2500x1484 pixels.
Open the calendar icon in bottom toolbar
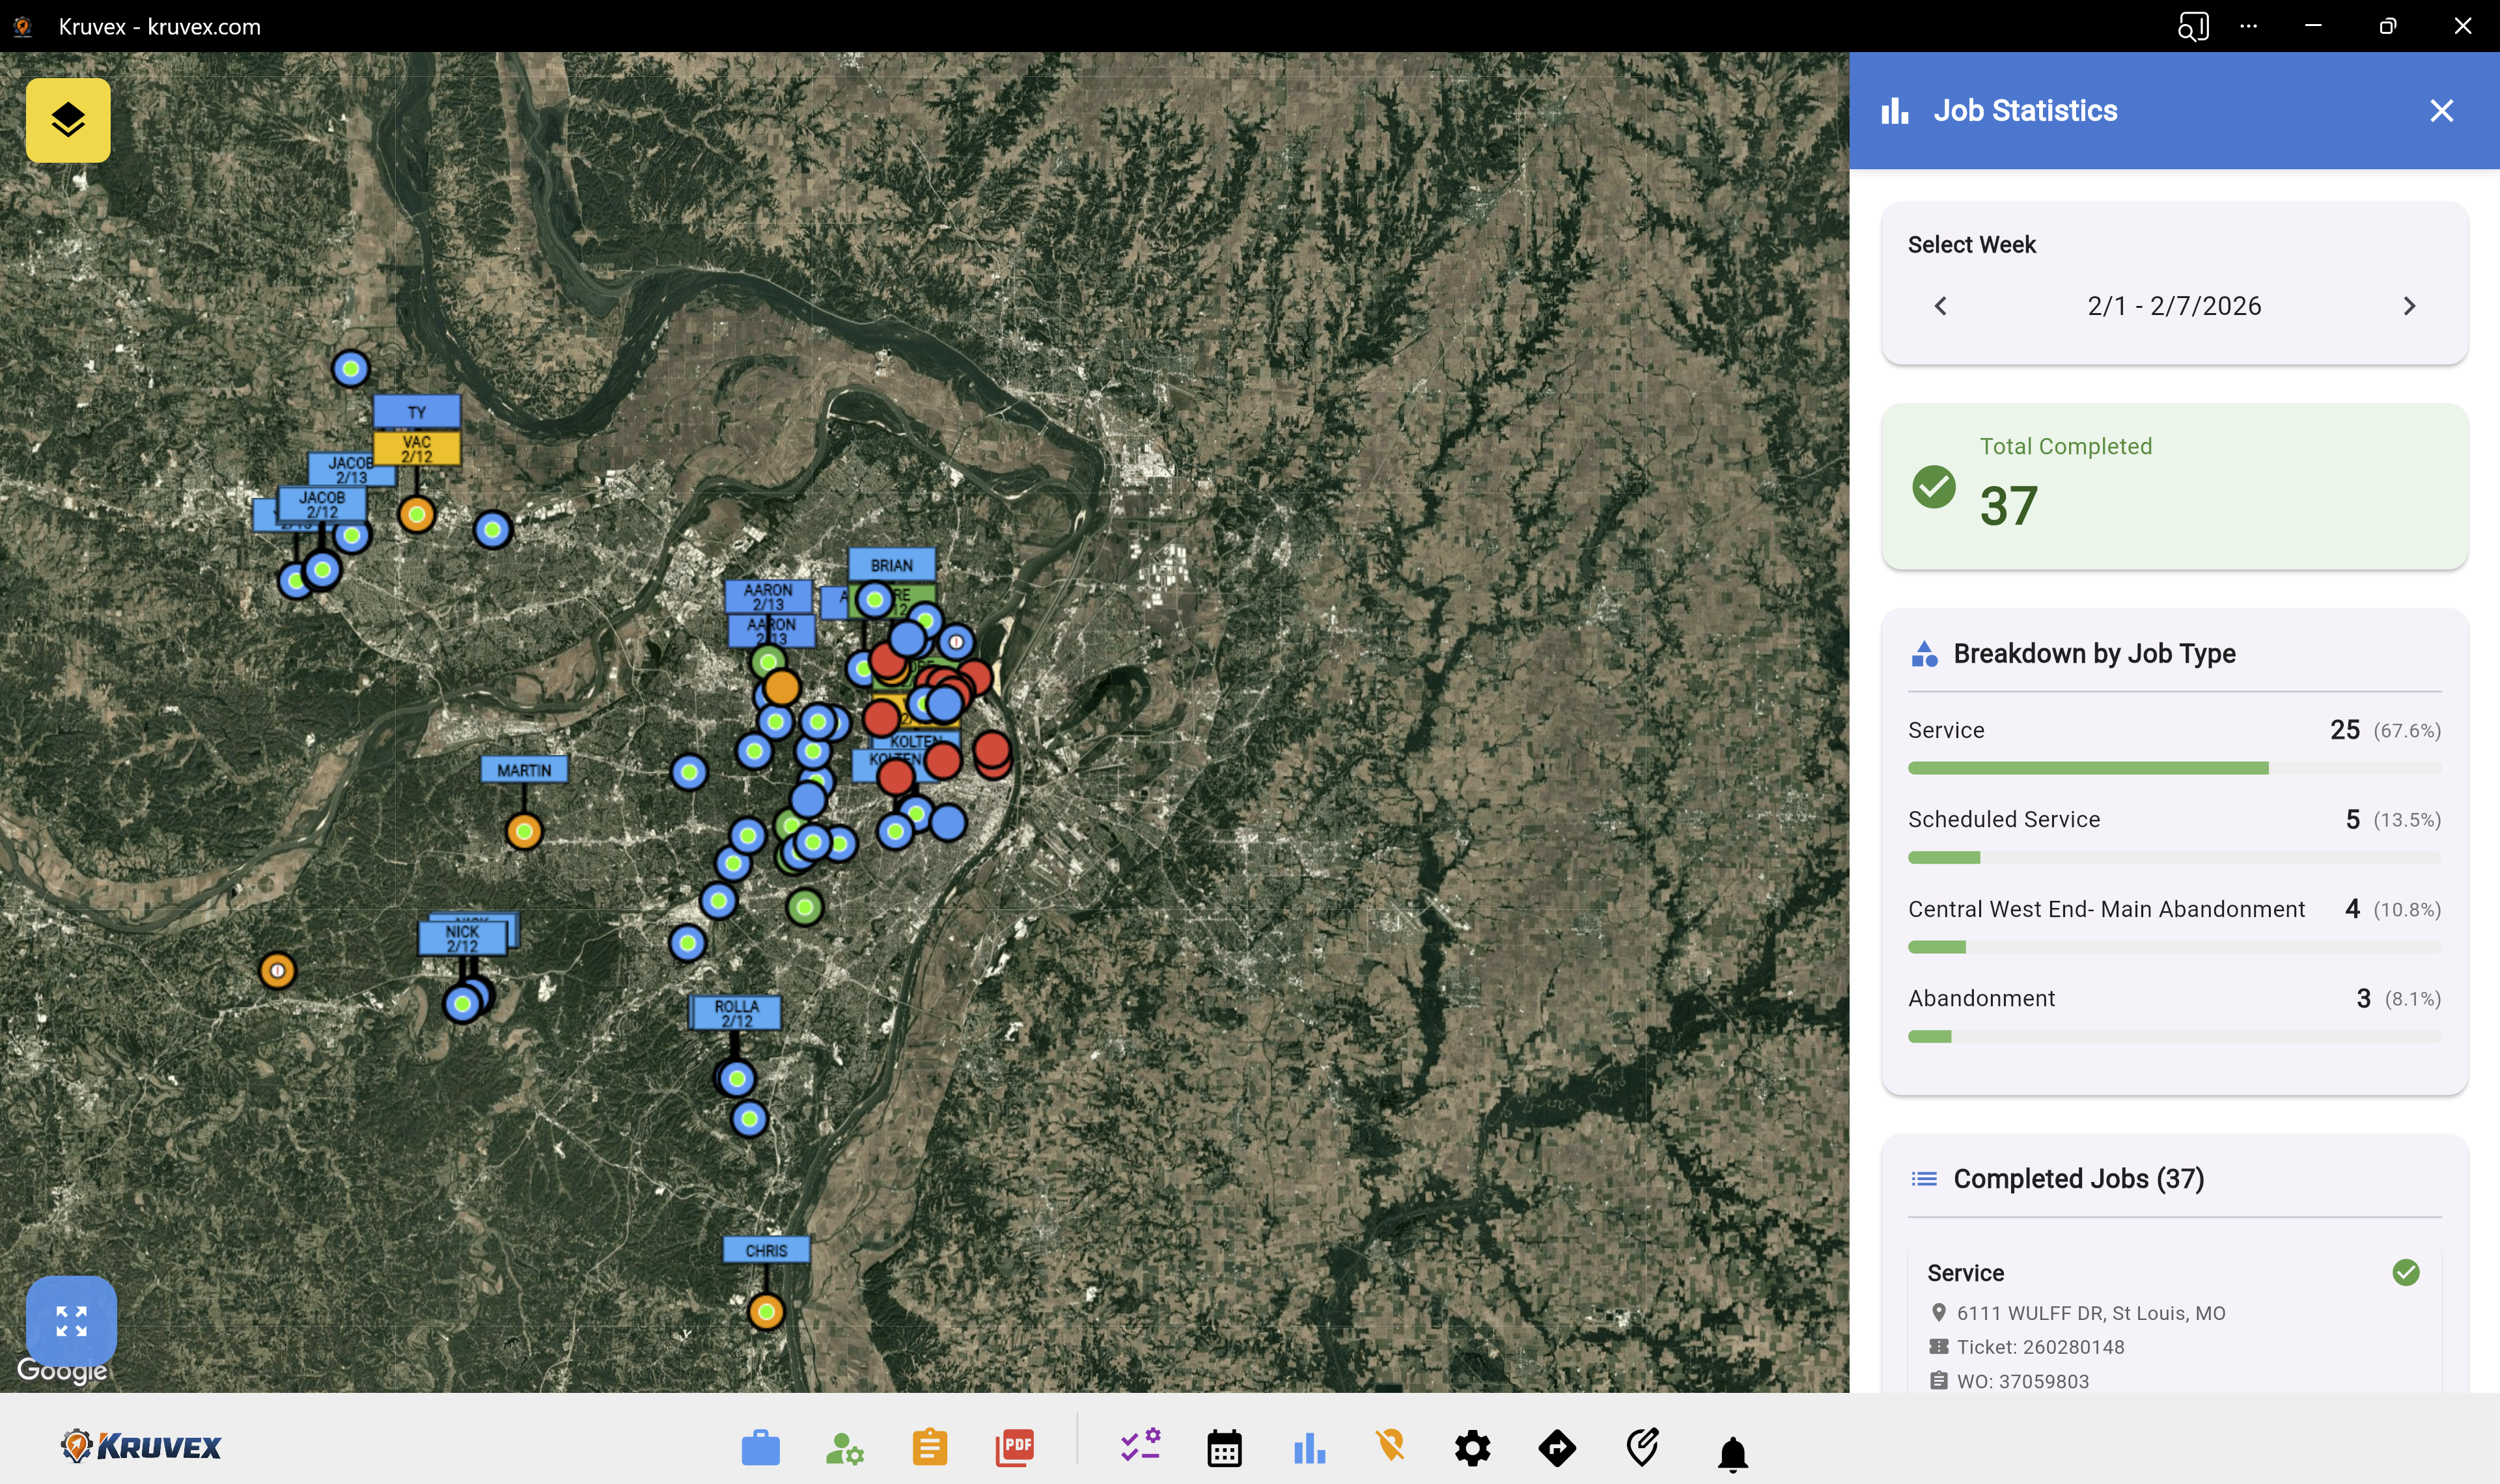pos(1224,1447)
